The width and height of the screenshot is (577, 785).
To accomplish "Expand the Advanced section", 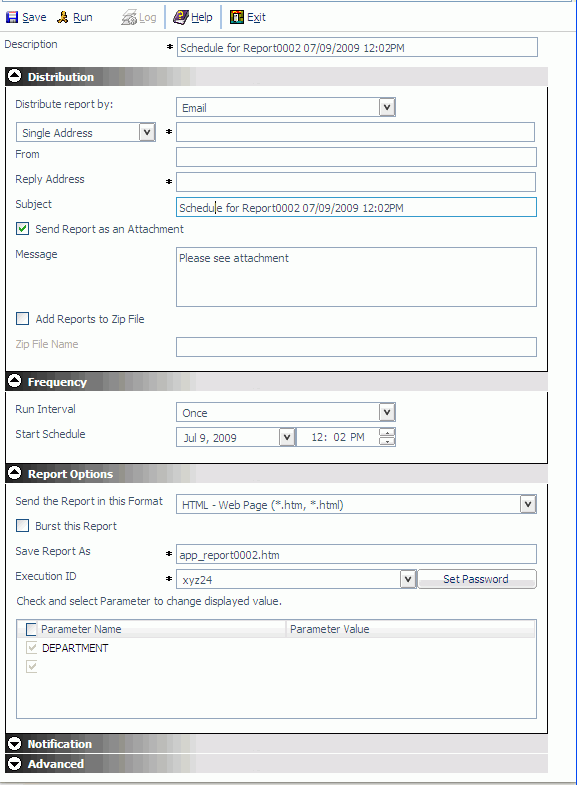I will (15, 763).
